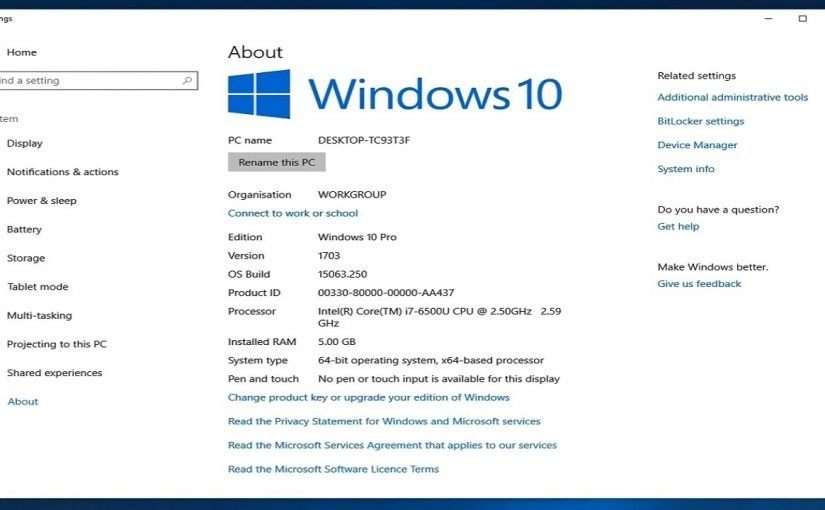Image resolution: width=825 pixels, height=510 pixels.
Task: Minimize the Settings window
Action: coord(768,18)
